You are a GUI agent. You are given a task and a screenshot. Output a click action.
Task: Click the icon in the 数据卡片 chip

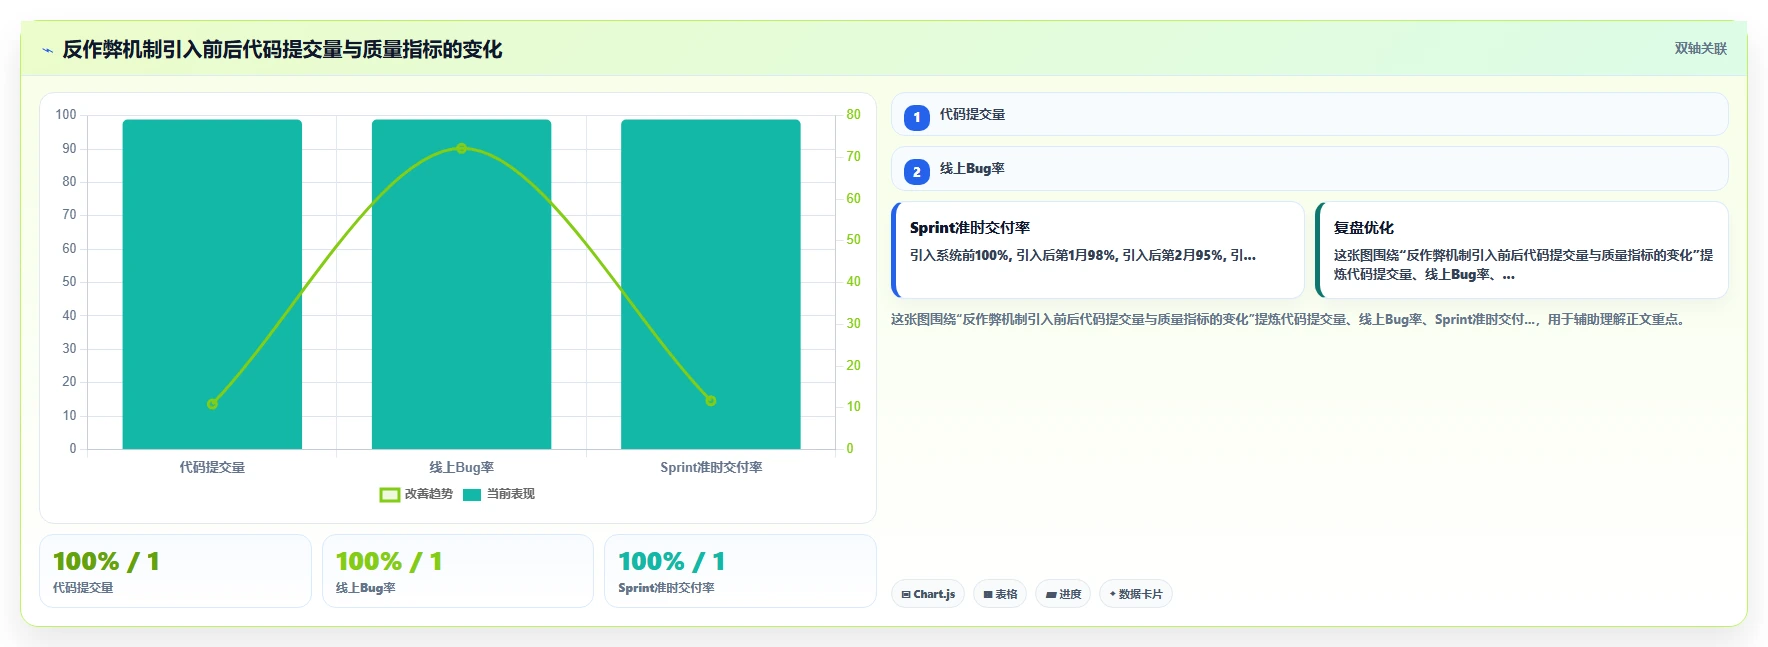[x=1112, y=594]
